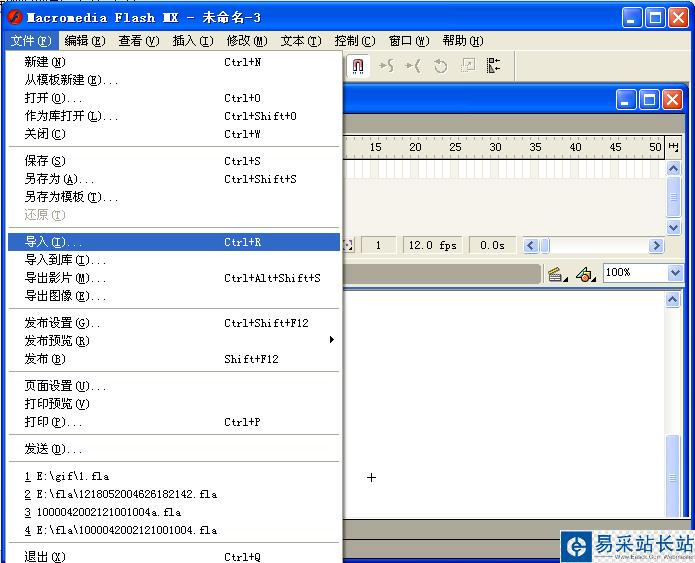The width and height of the screenshot is (695, 563).
Task: Close the inner document window
Action: 672,99
